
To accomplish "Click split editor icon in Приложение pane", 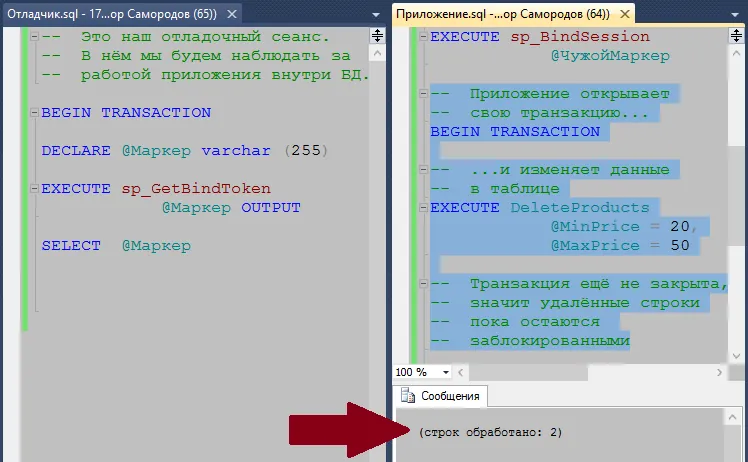I will click(736, 35).
